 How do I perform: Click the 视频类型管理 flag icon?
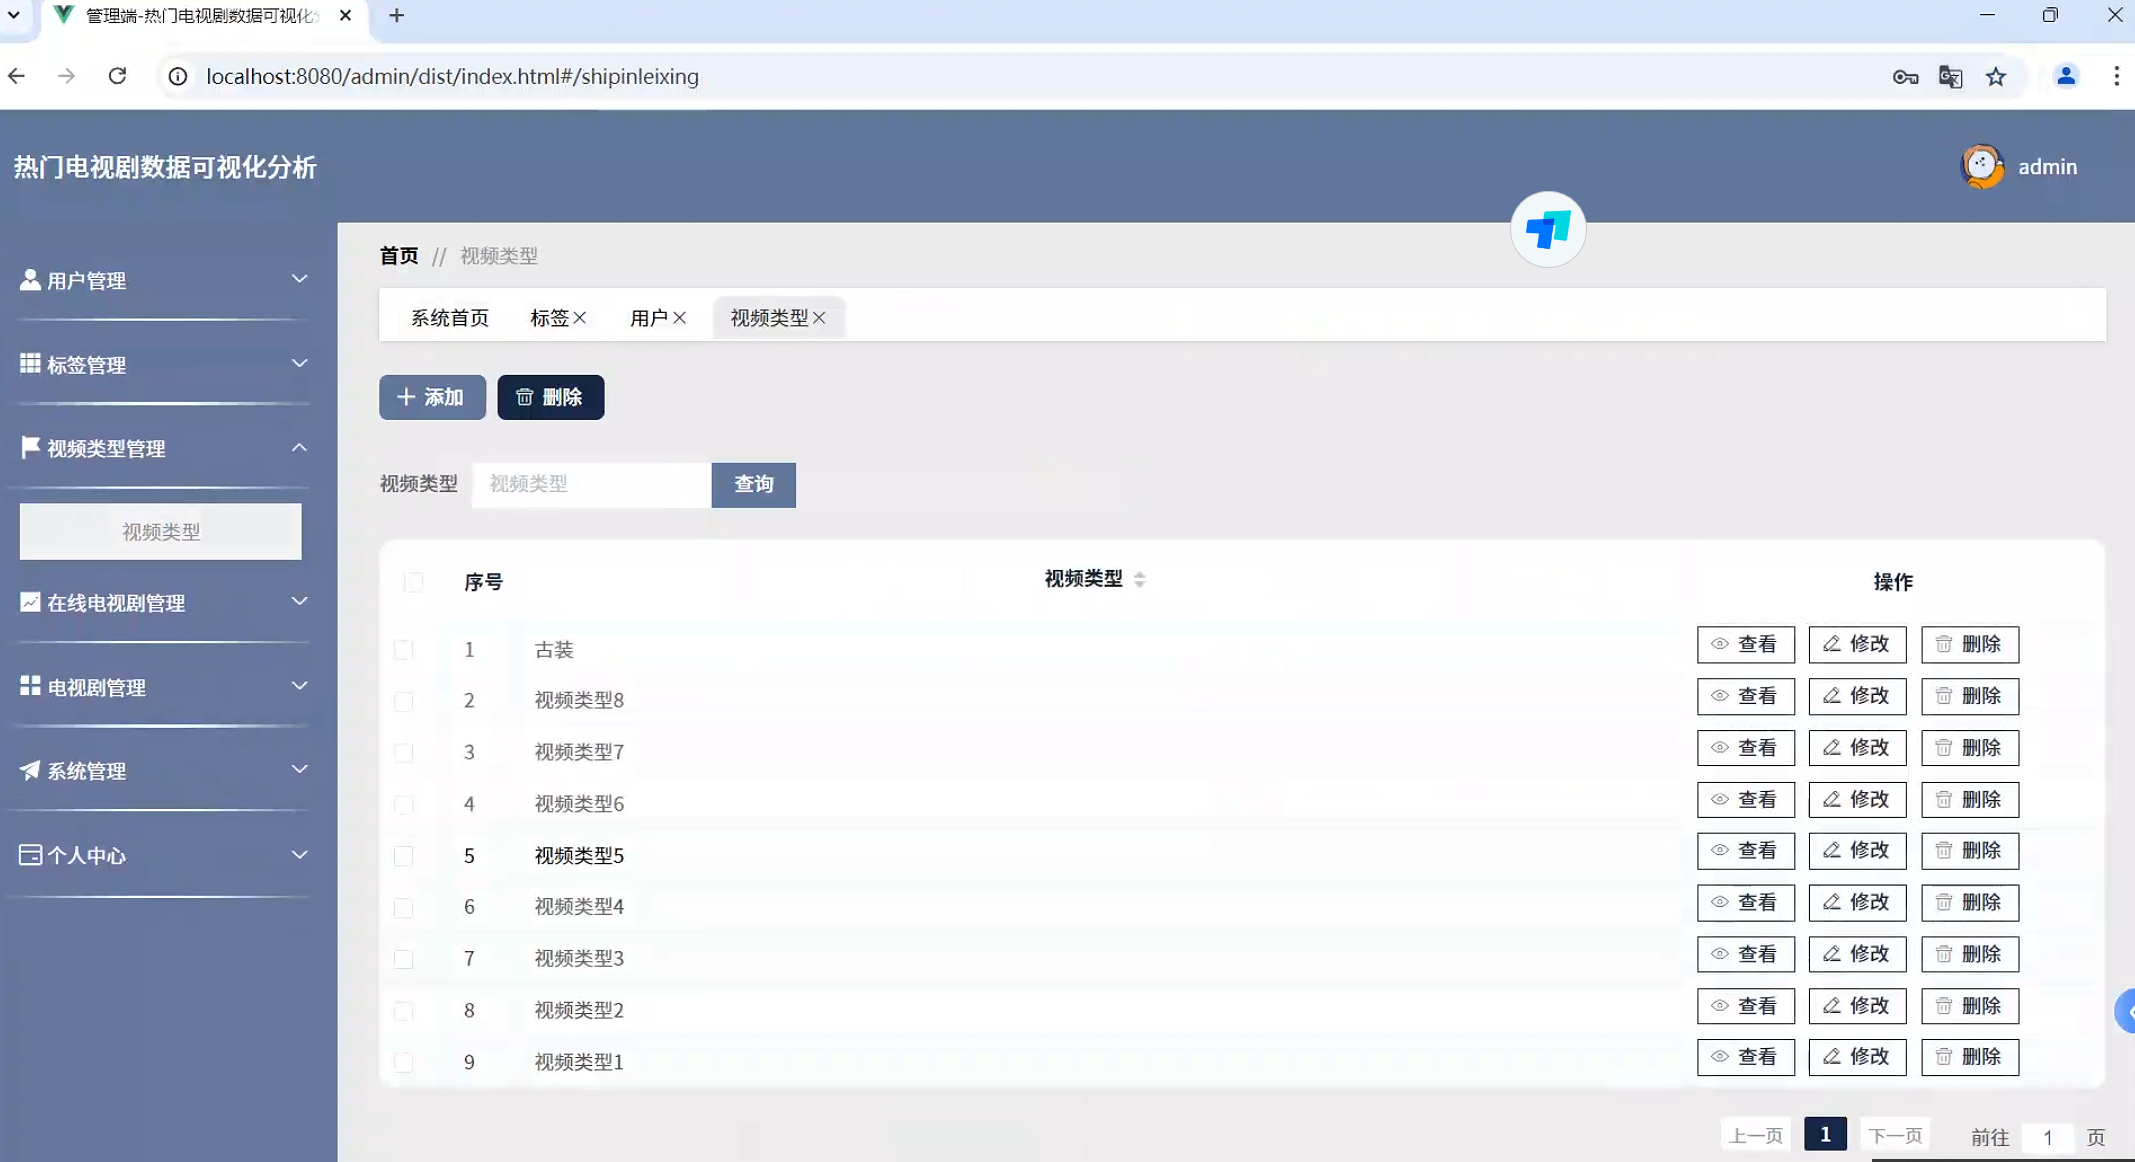point(29,447)
